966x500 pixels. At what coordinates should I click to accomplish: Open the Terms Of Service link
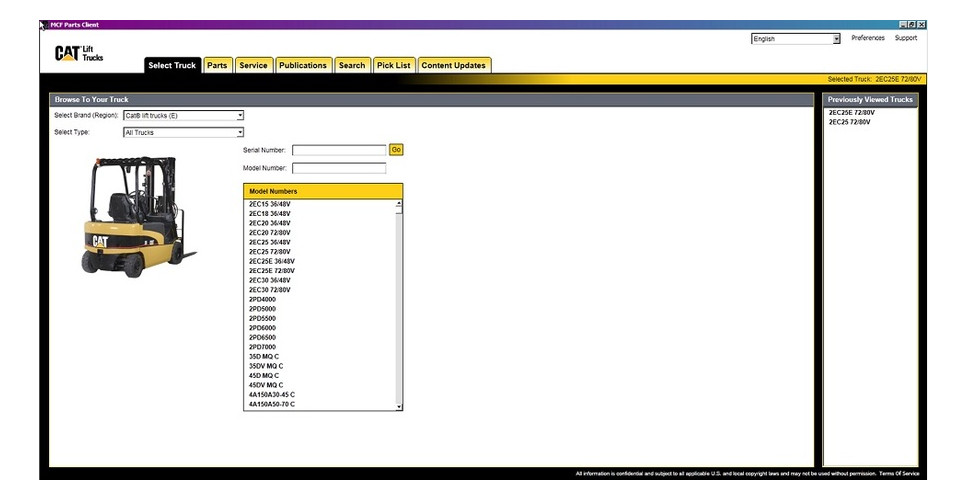coord(899,474)
